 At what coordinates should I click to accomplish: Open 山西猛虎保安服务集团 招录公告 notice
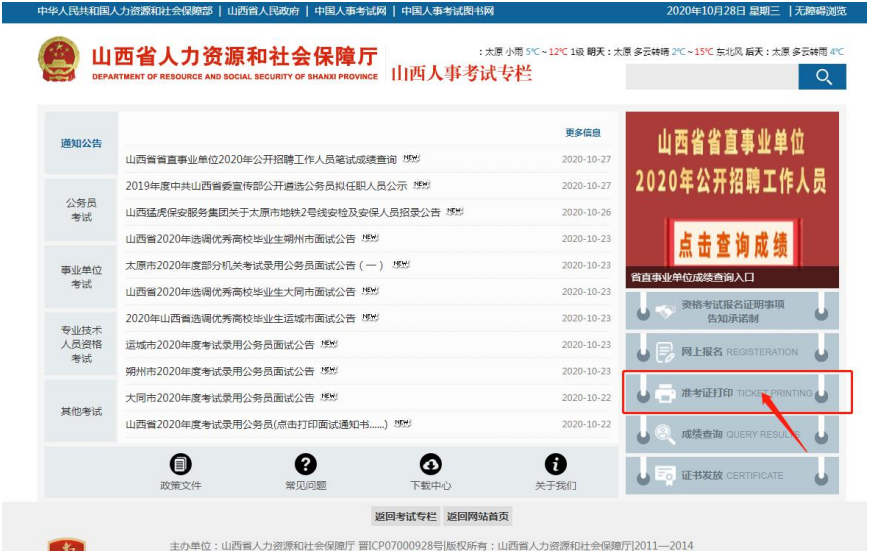tap(283, 212)
